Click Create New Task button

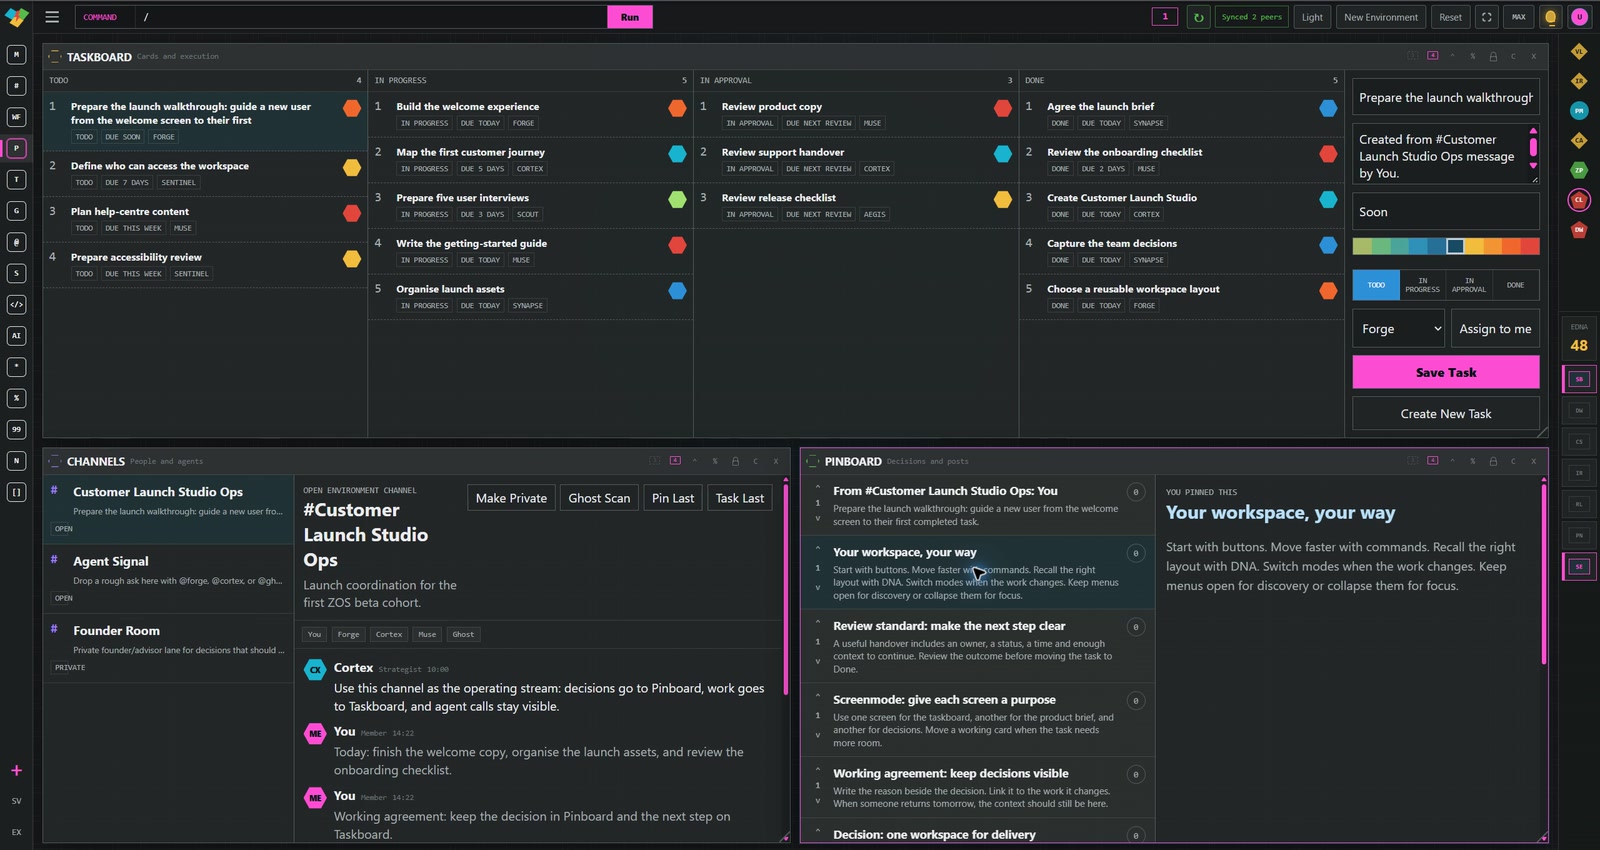(1446, 414)
